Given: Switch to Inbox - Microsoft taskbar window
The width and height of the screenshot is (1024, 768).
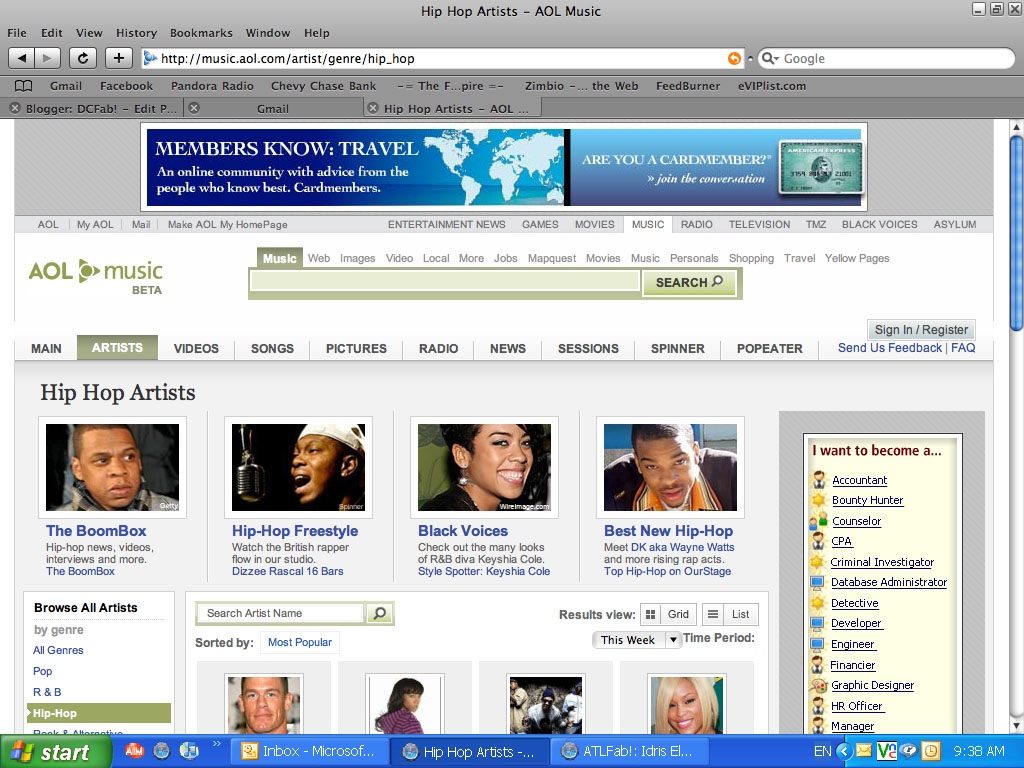Looking at the screenshot, I should (x=308, y=752).
